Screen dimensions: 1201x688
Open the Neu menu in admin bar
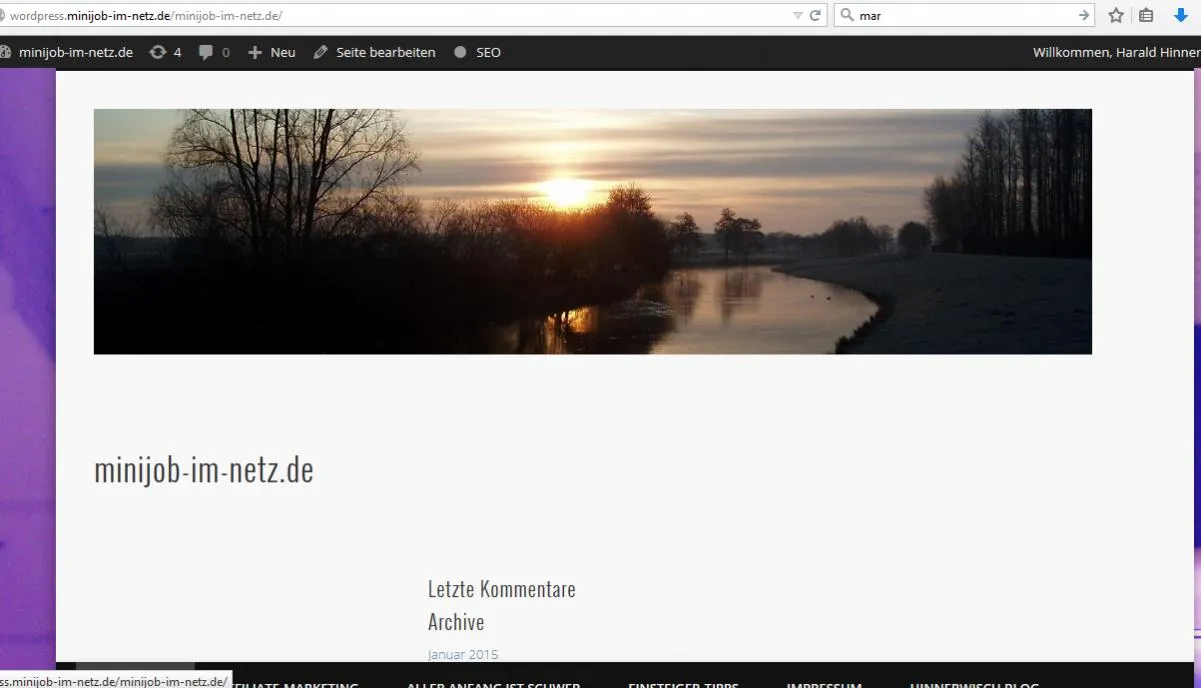(283, 52)
